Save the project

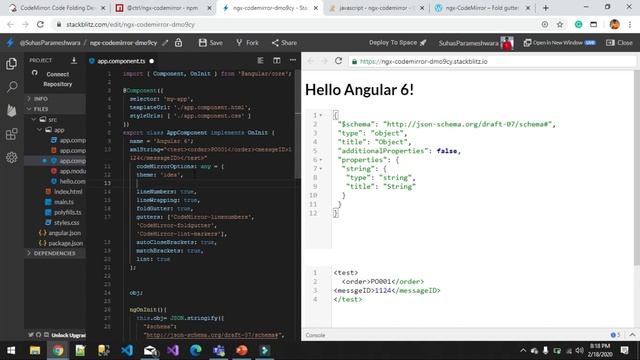(211, 42)
